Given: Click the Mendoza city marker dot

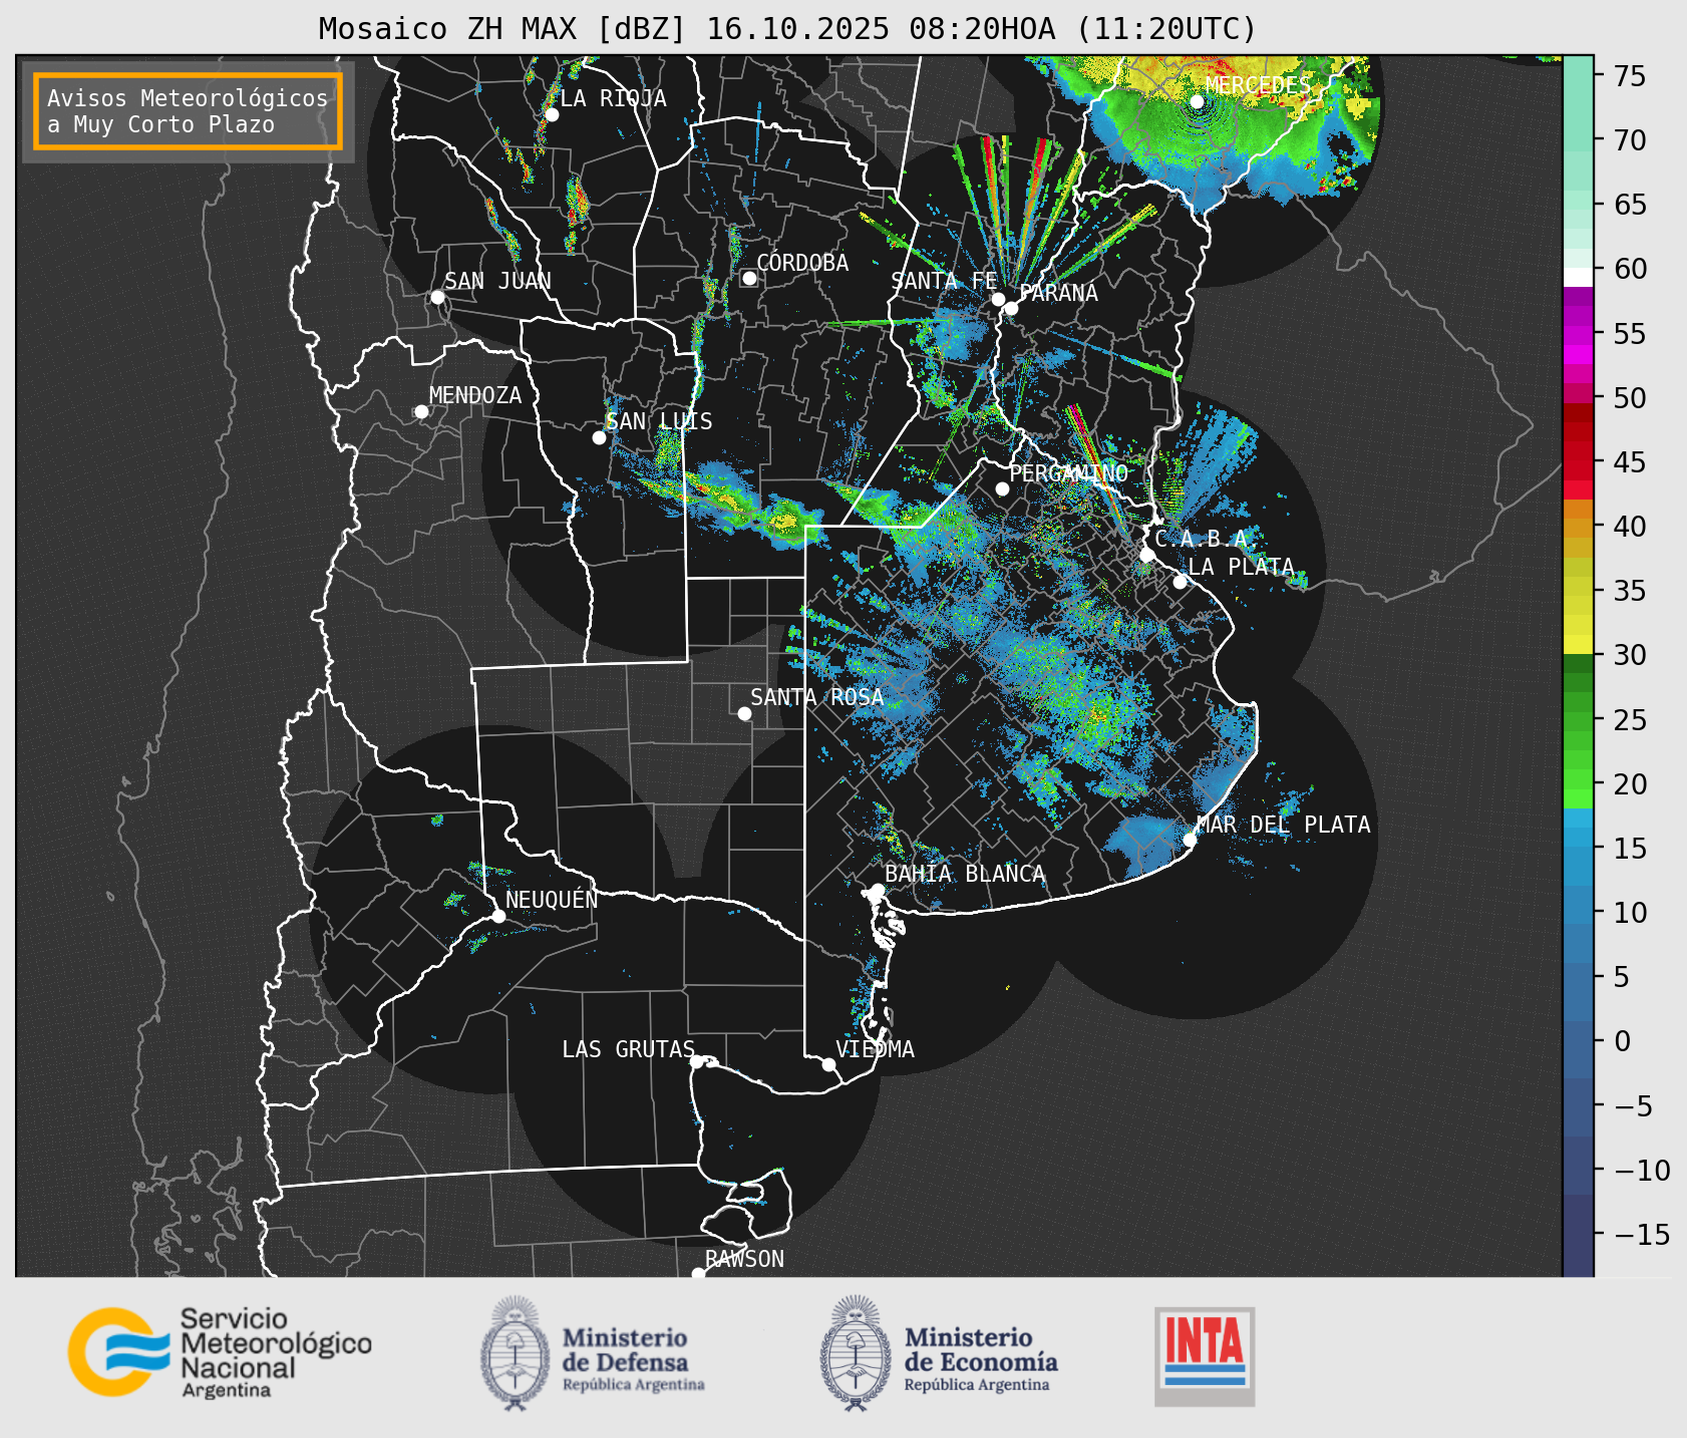Looking at the screenshot, I should click(x=421, y=412).
